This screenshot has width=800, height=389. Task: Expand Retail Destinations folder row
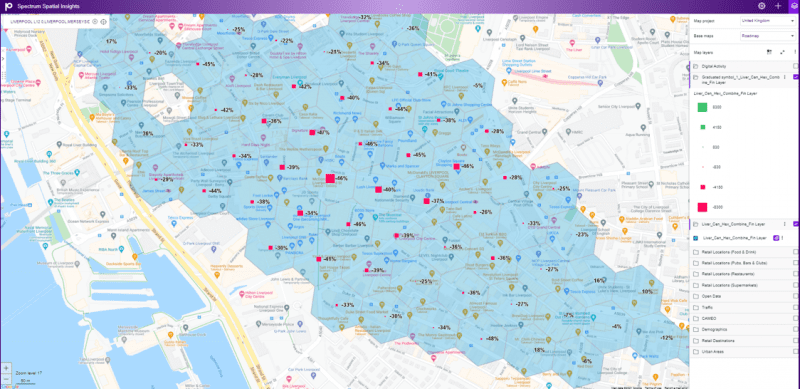tap(744, 341)
